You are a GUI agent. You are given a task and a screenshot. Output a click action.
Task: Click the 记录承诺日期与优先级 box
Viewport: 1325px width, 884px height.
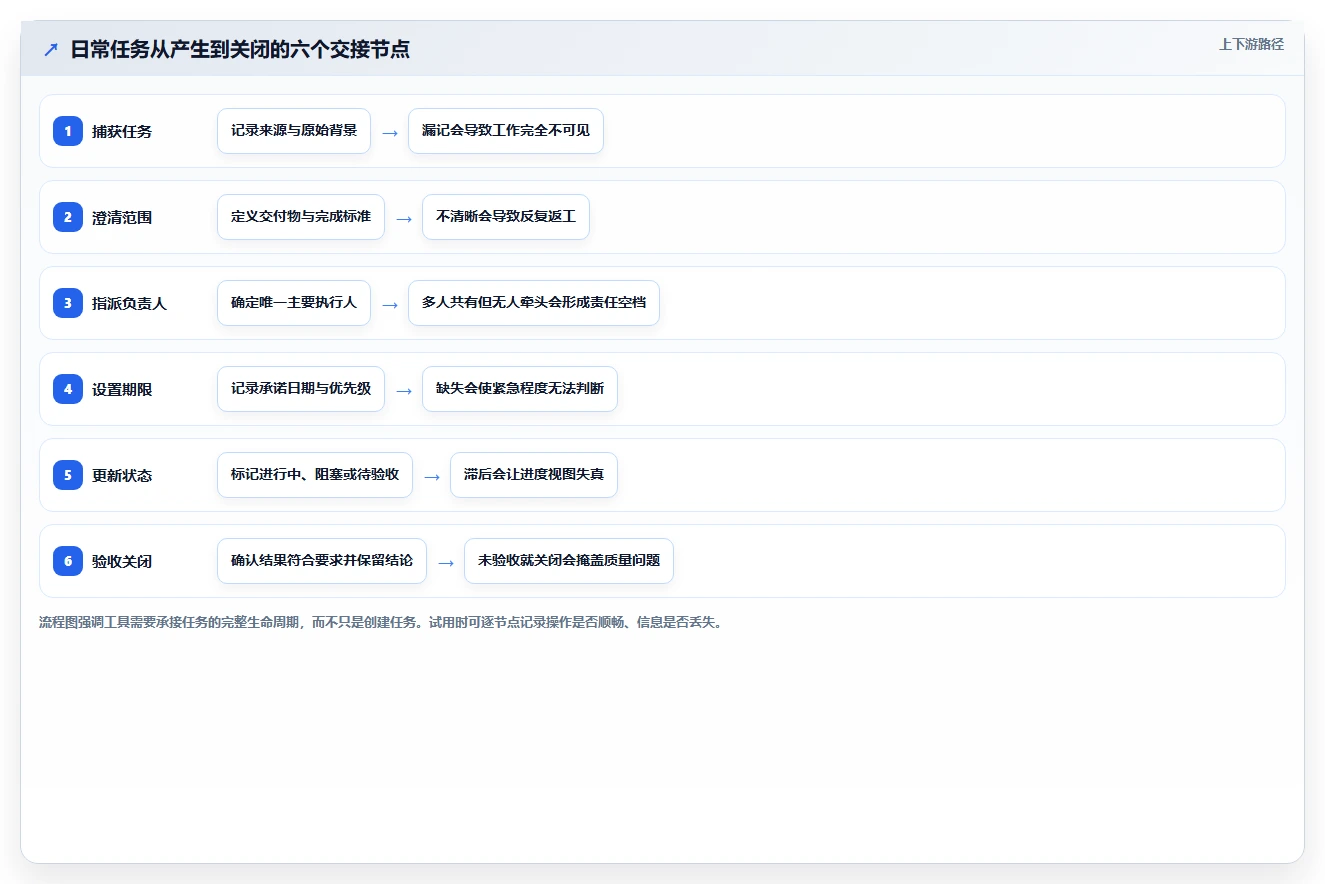301,389
